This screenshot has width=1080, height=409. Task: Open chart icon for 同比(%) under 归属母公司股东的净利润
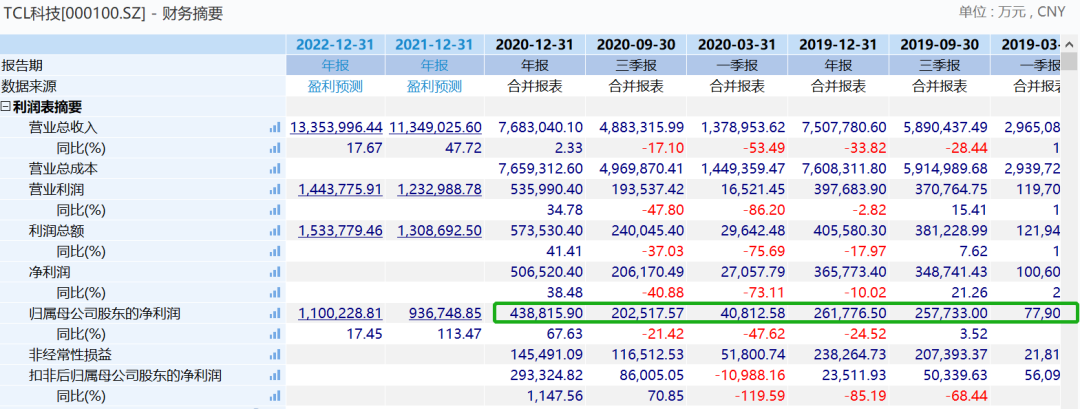276,334
